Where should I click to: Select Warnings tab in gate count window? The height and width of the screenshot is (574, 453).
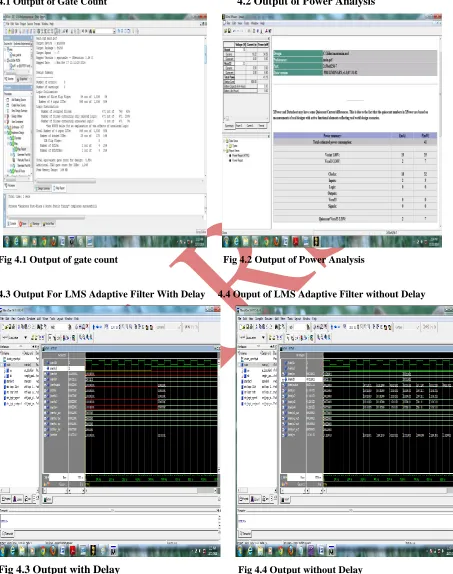[35, 223]
